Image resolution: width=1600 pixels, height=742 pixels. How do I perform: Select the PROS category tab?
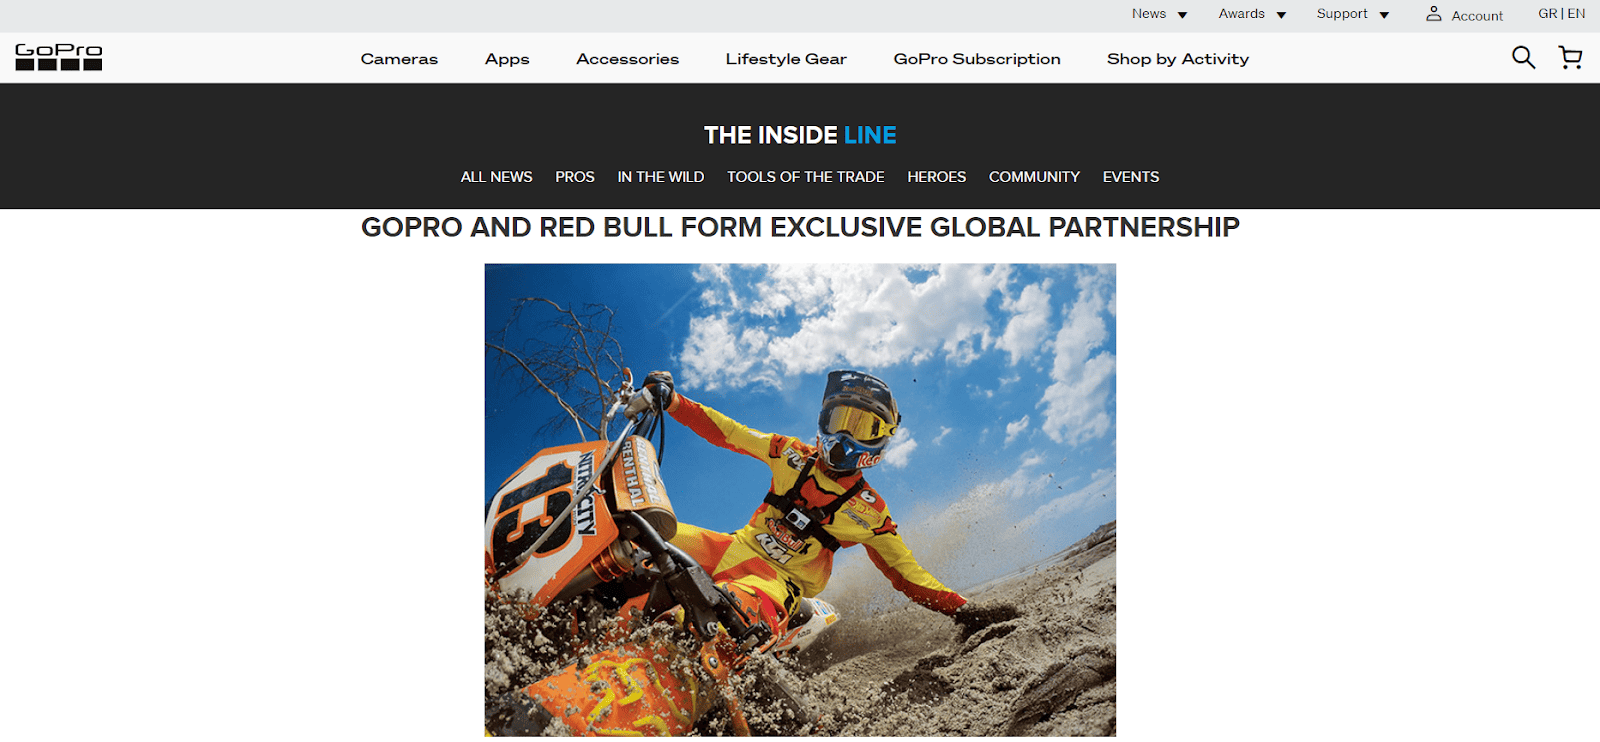coord(575,177)
